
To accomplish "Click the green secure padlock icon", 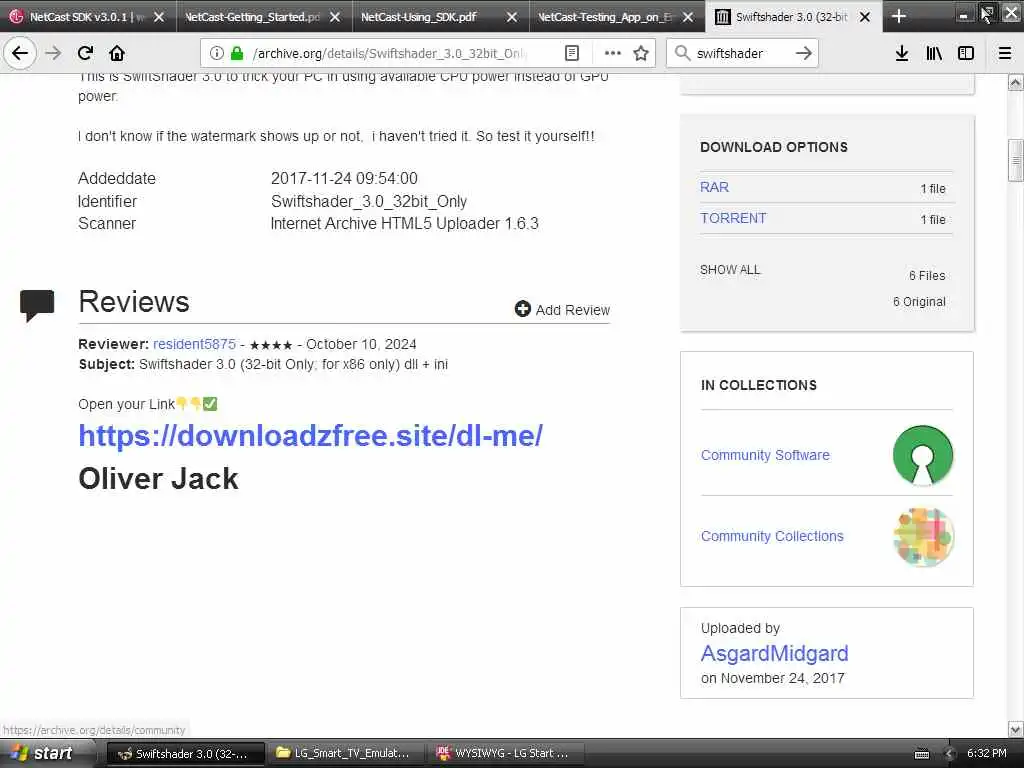I will point(237,54).
